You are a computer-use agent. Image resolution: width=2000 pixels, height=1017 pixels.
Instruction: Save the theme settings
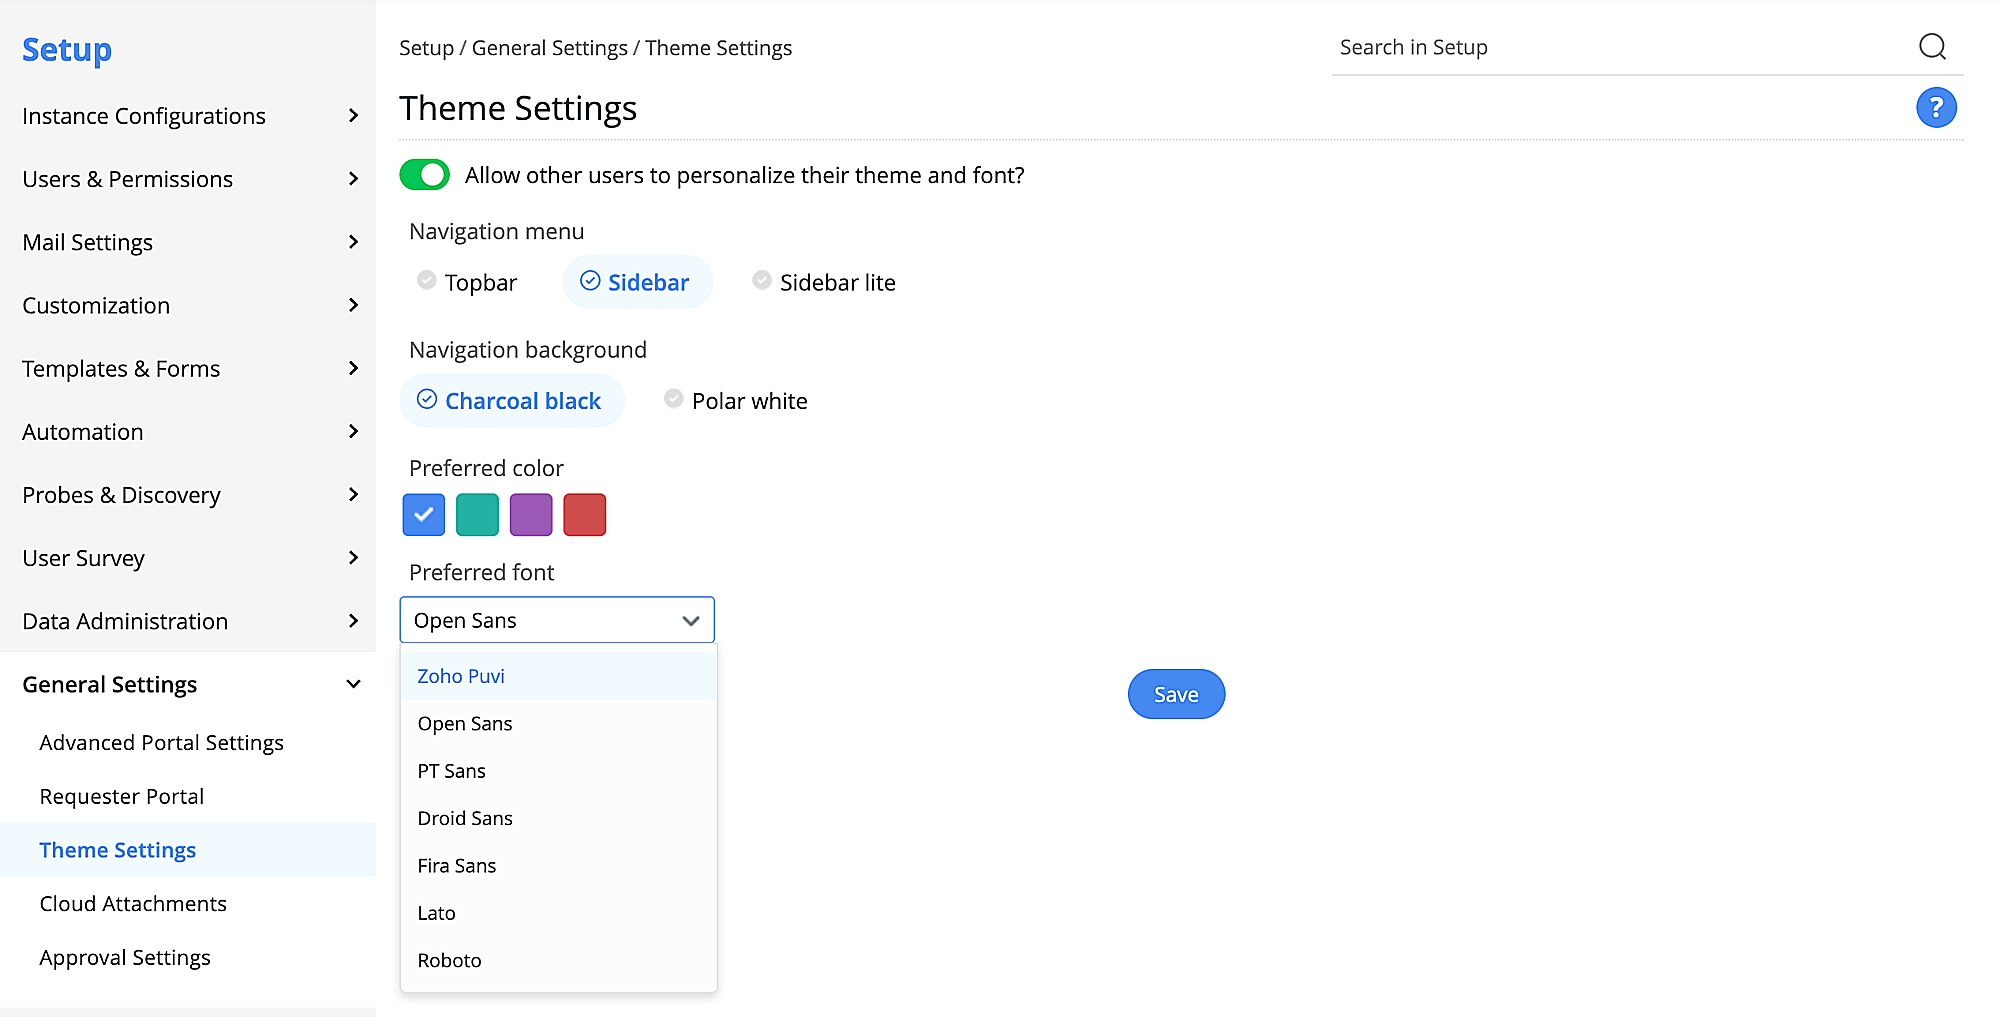(1176, 694)
